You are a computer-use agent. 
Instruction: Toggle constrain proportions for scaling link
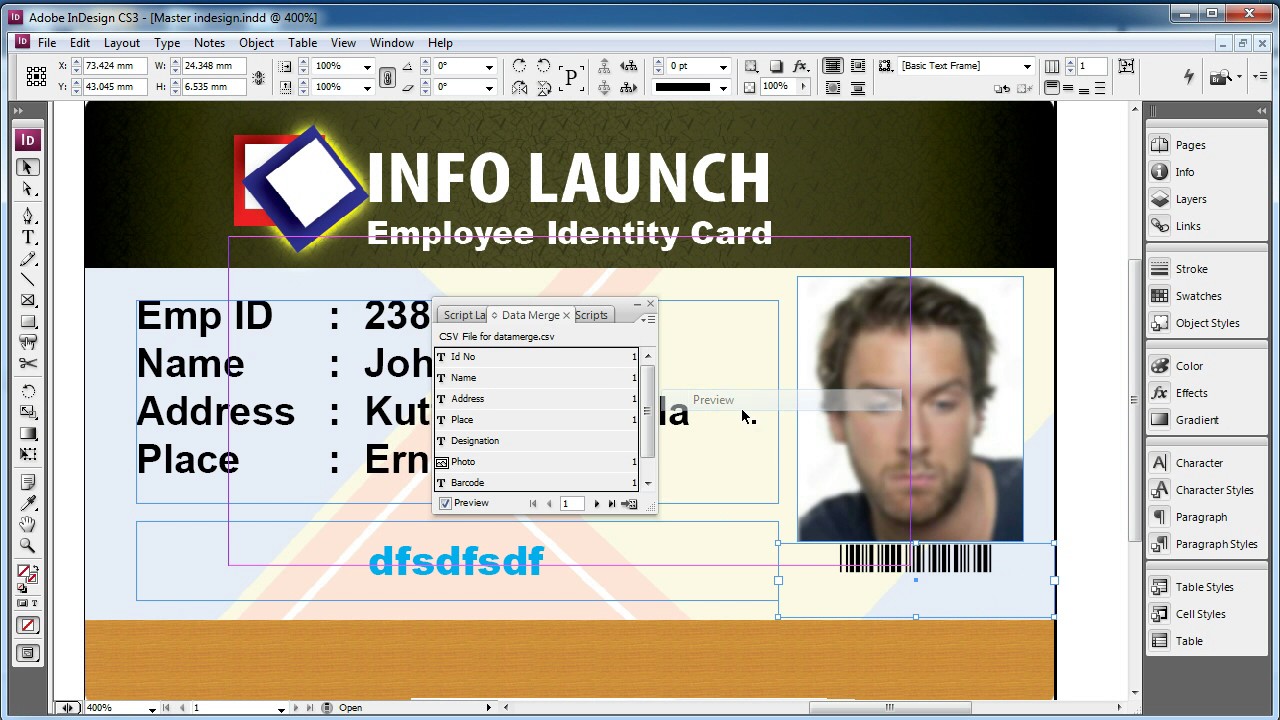(388, 76)
